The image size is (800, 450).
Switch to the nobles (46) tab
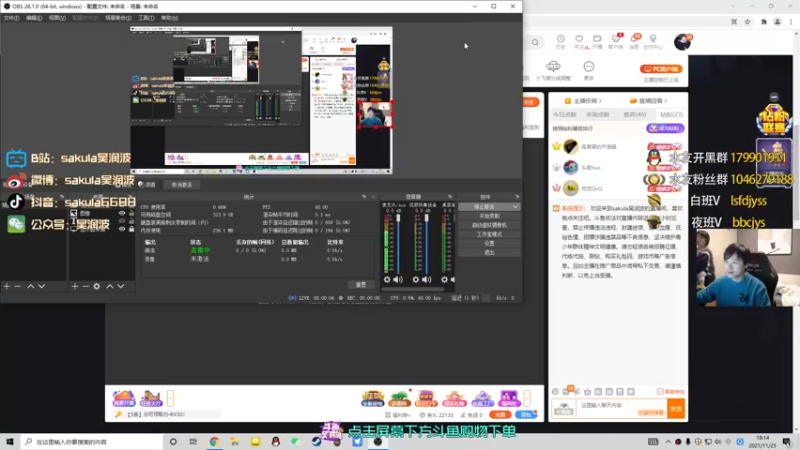[635, 115]
